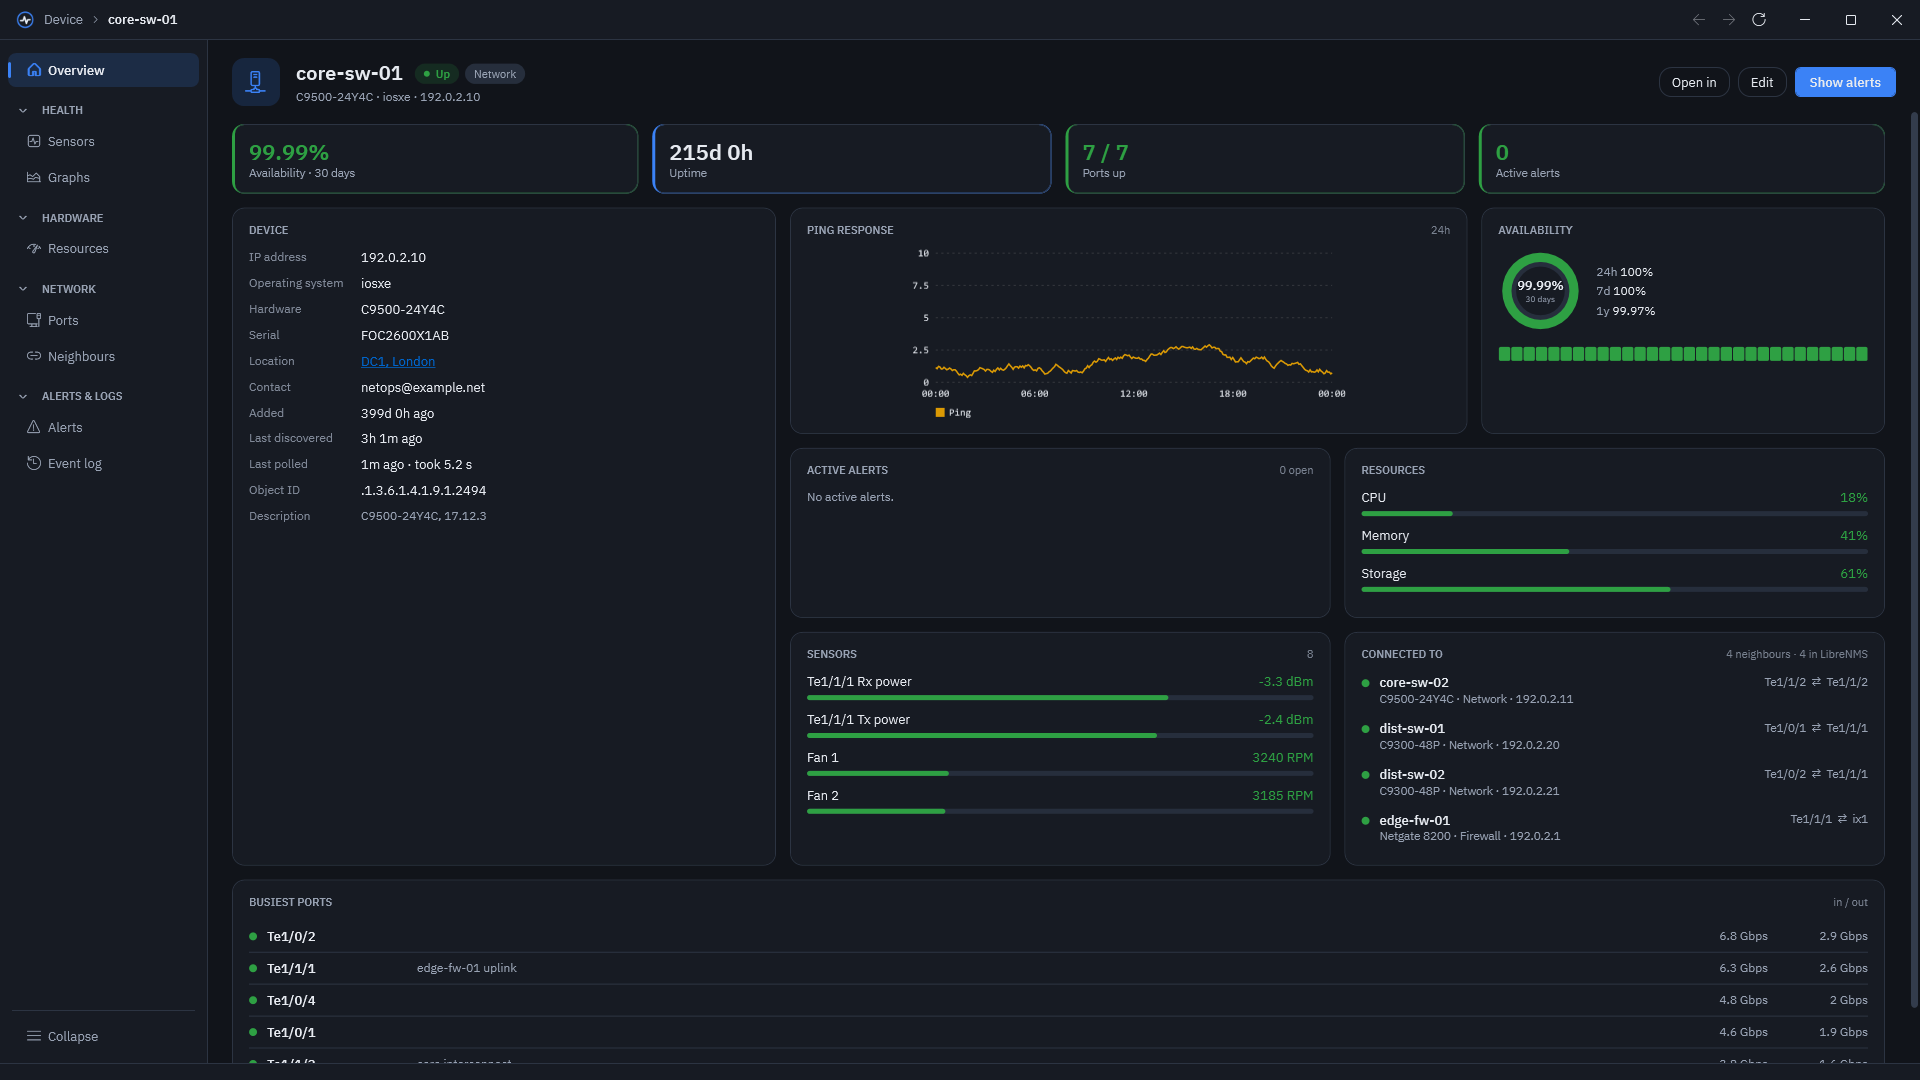Image resolution: width=1920 pixels, height=1080 pixels.
Task: Click the status dot next to dist-sw-01
Action: pyautogui.click(x=1365, y=729)
